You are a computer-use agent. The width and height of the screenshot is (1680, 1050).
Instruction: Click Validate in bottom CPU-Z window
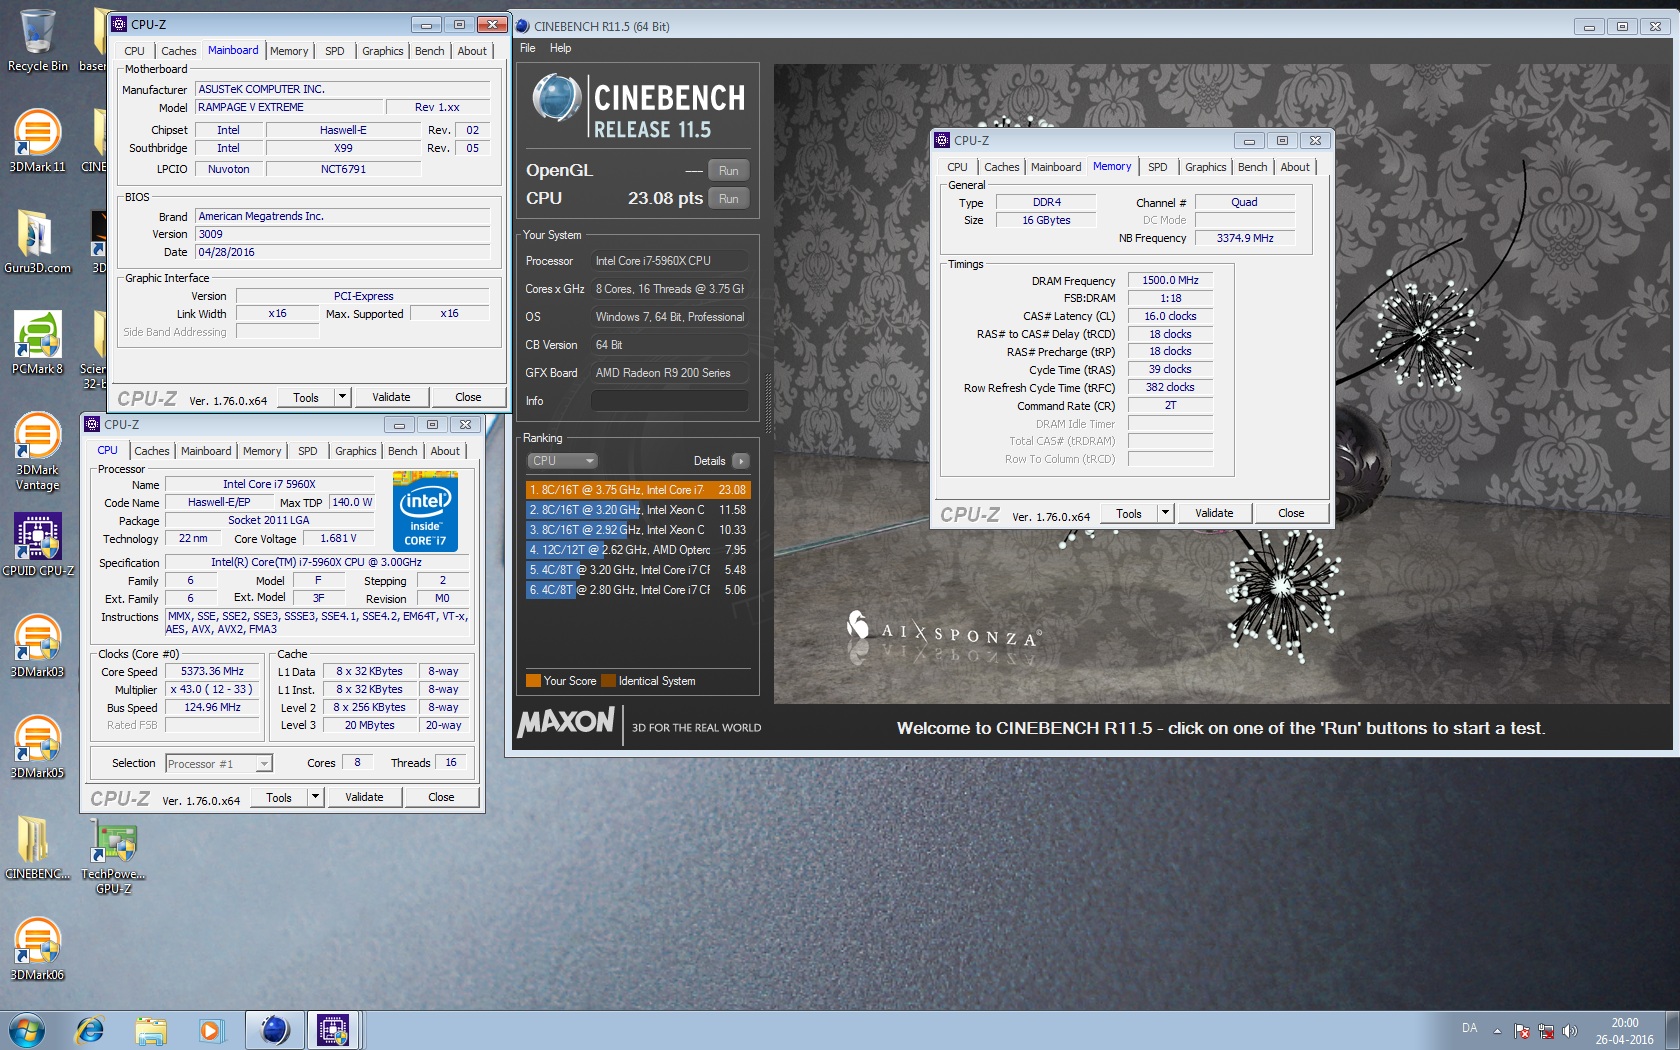(x=364, y=797)
